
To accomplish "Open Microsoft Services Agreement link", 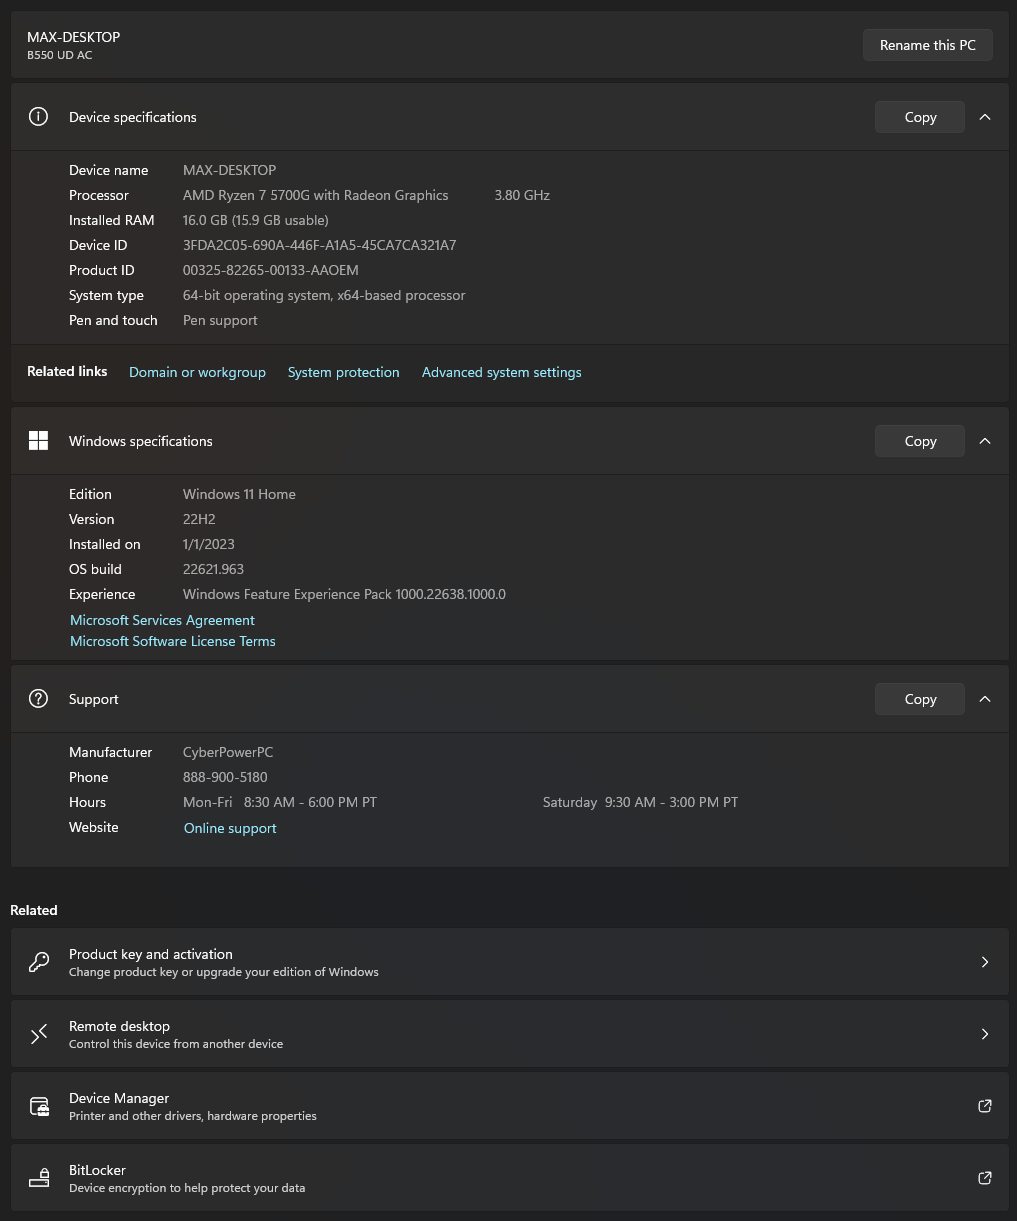I will 162,620.
